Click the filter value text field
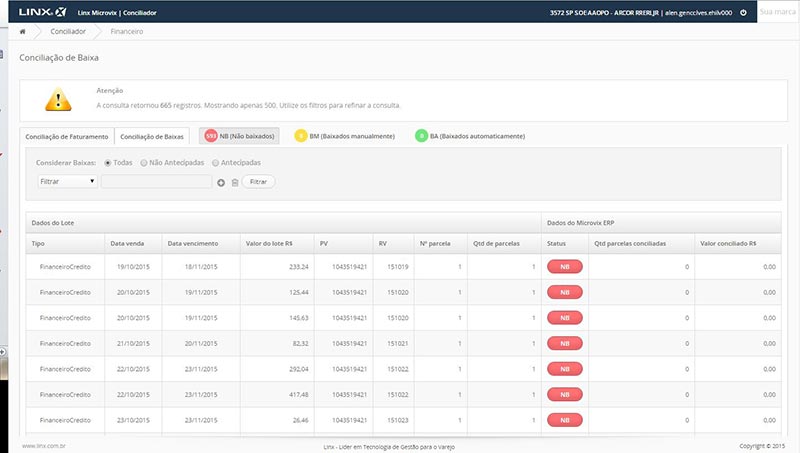The width and height of the screenshot is (800, 453). [x=156, y=182]
